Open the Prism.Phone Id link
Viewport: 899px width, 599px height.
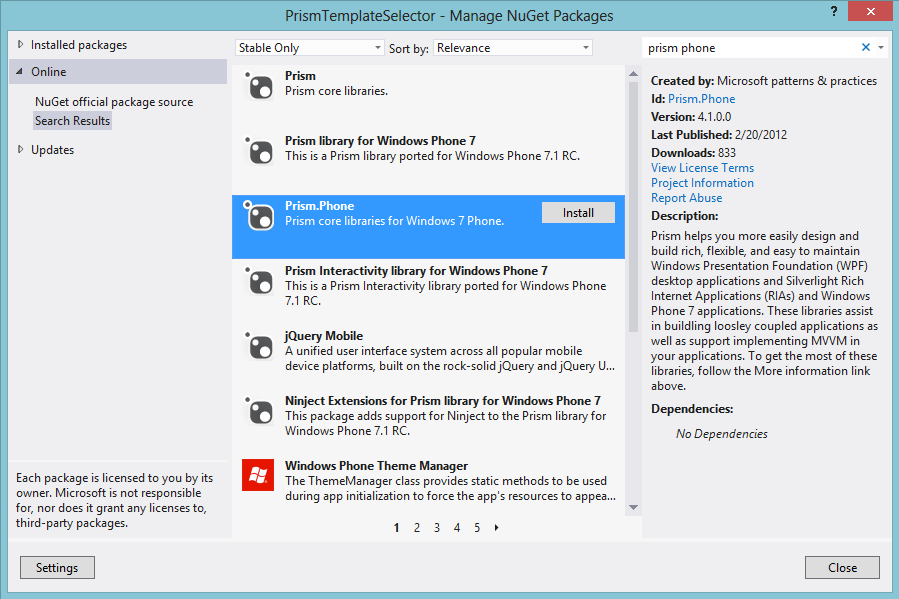point(701,99)
